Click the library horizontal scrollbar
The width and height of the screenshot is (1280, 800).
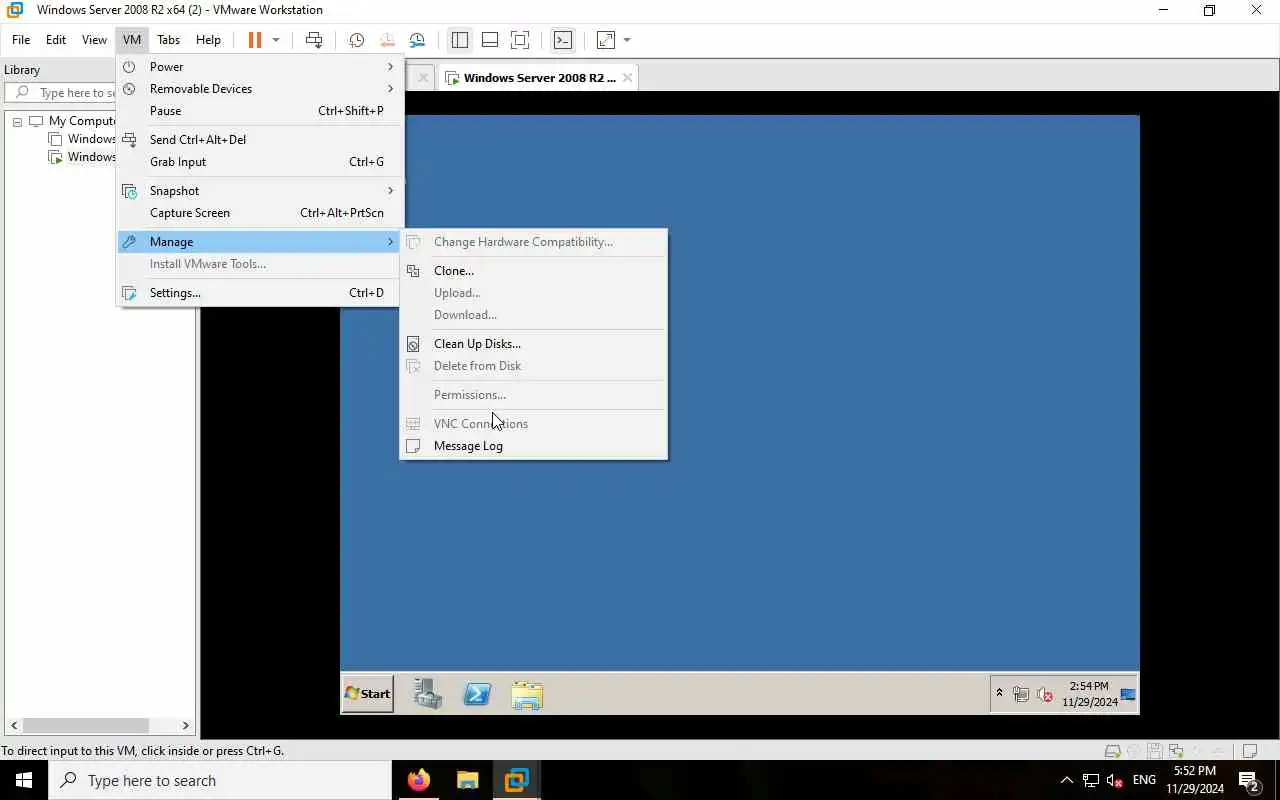click(85, 726)
